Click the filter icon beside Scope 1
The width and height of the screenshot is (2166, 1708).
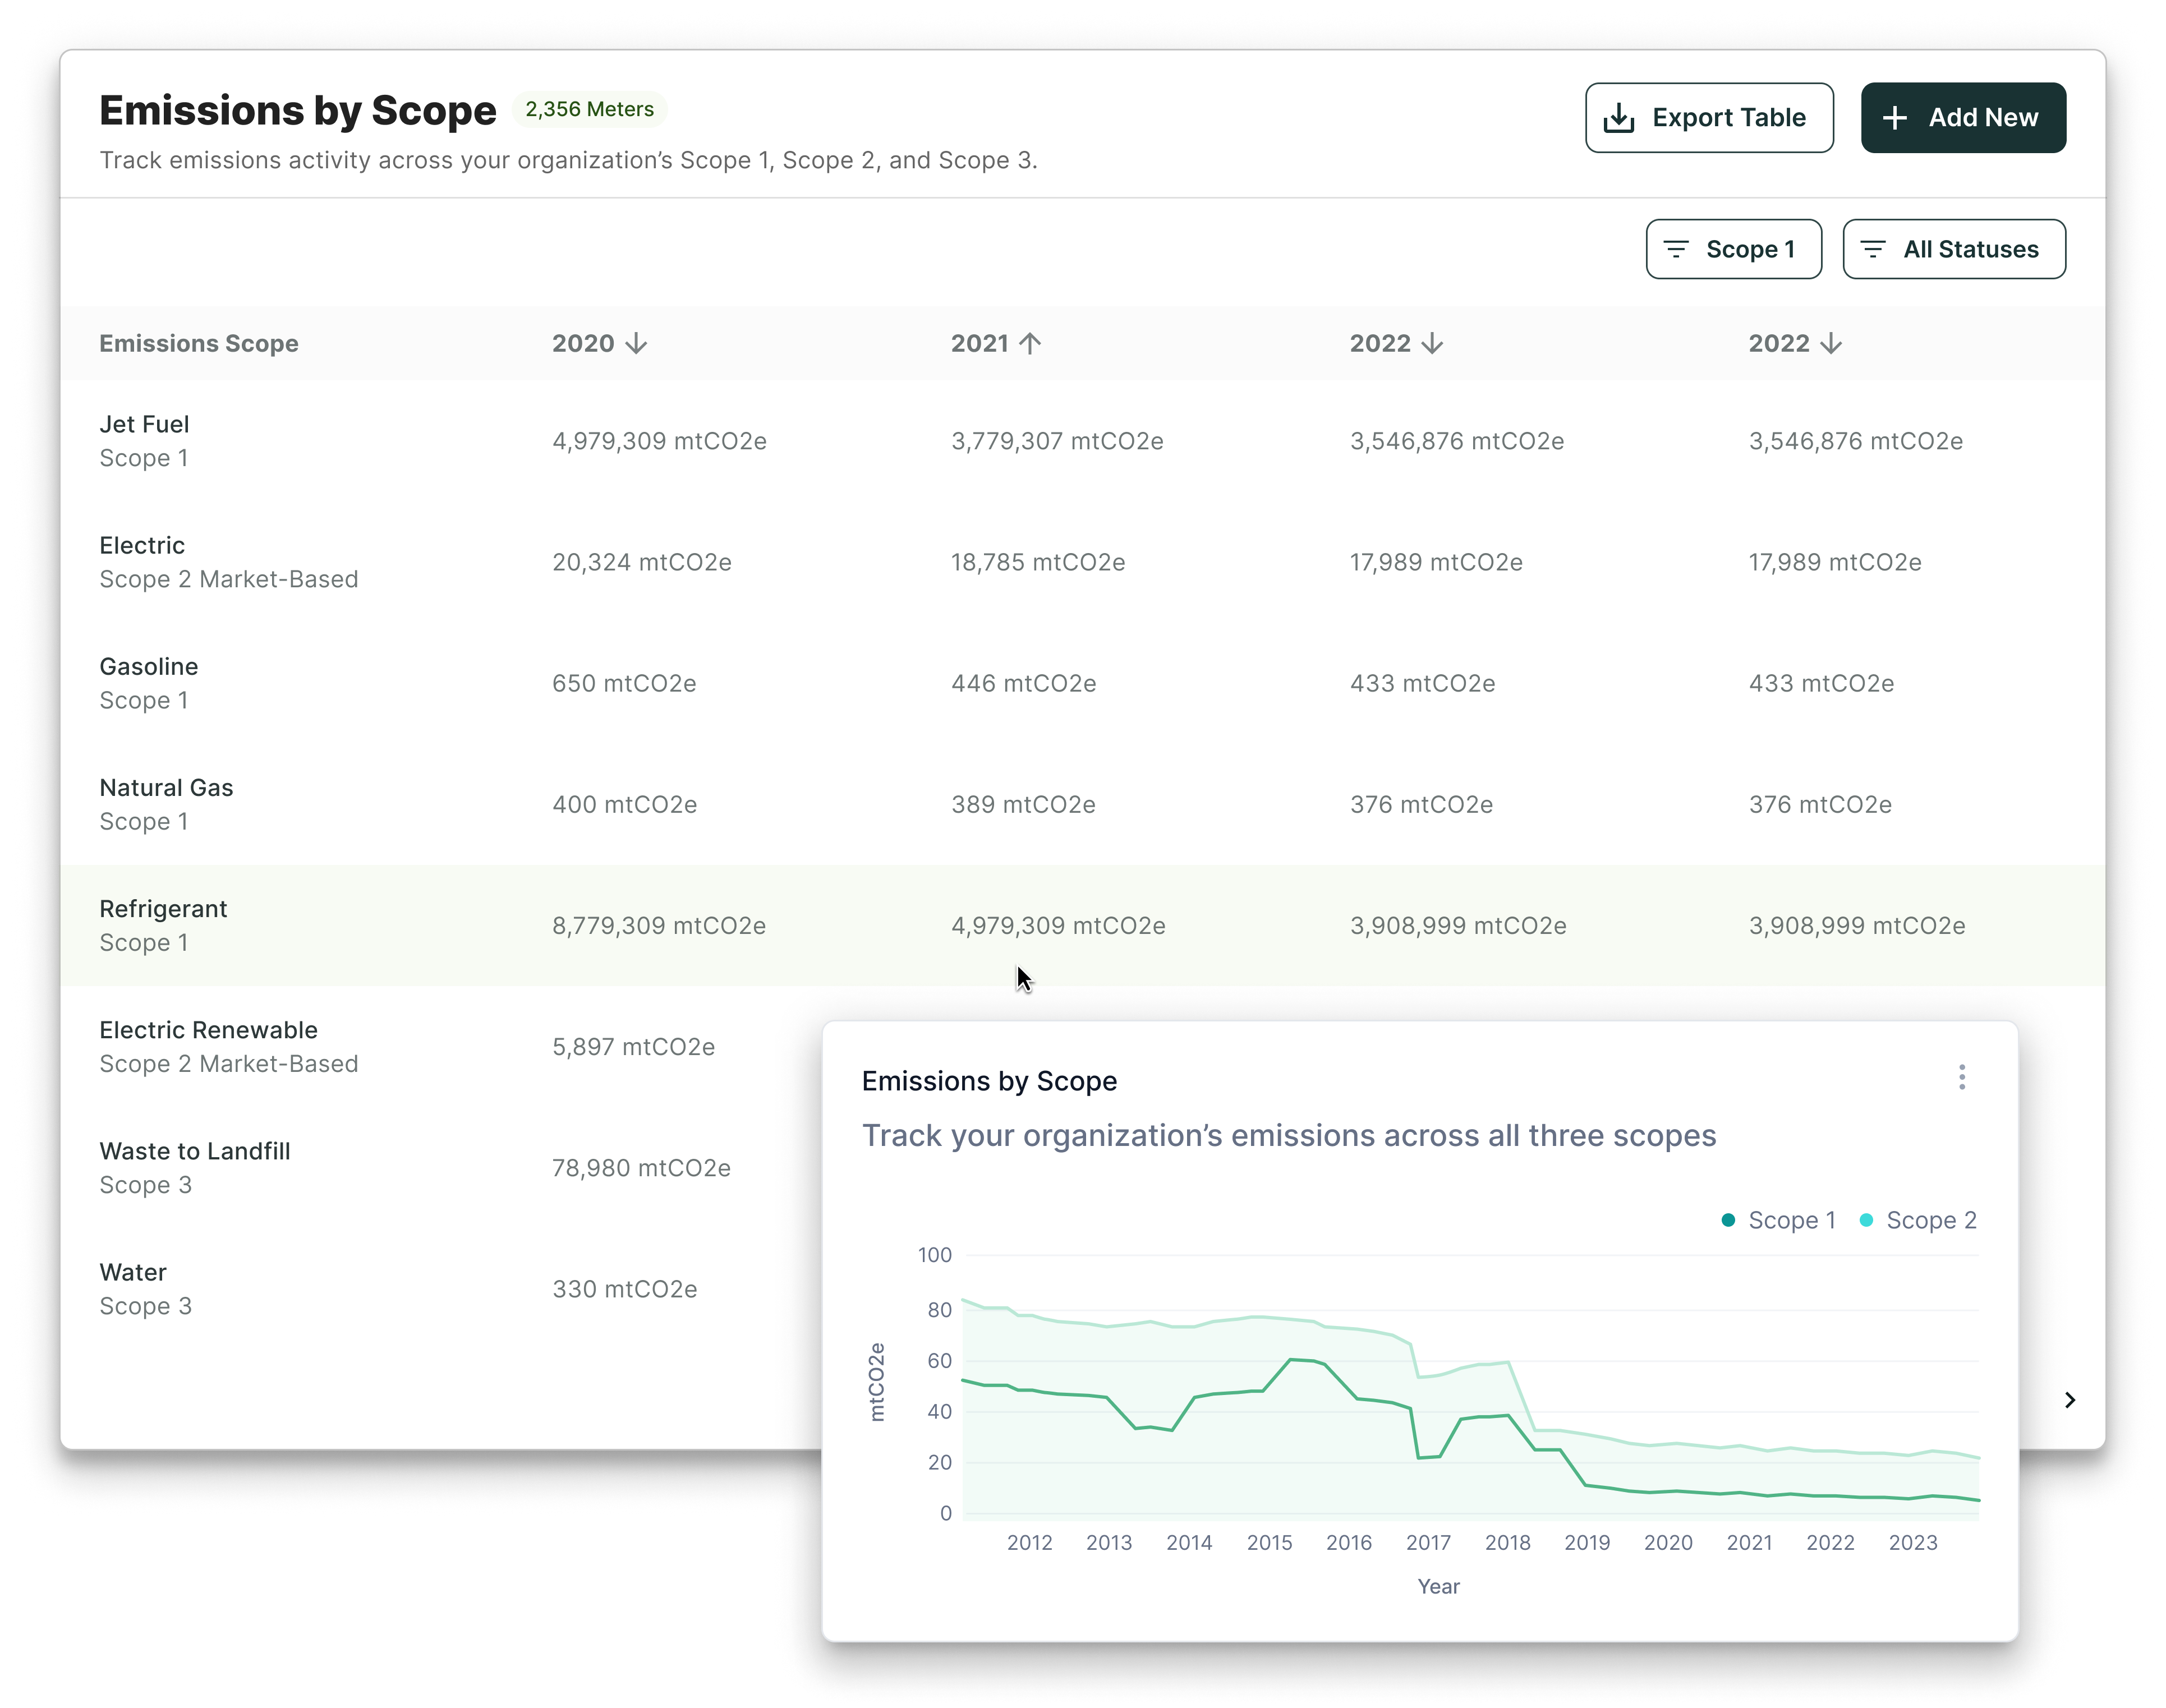(1676, 249)
